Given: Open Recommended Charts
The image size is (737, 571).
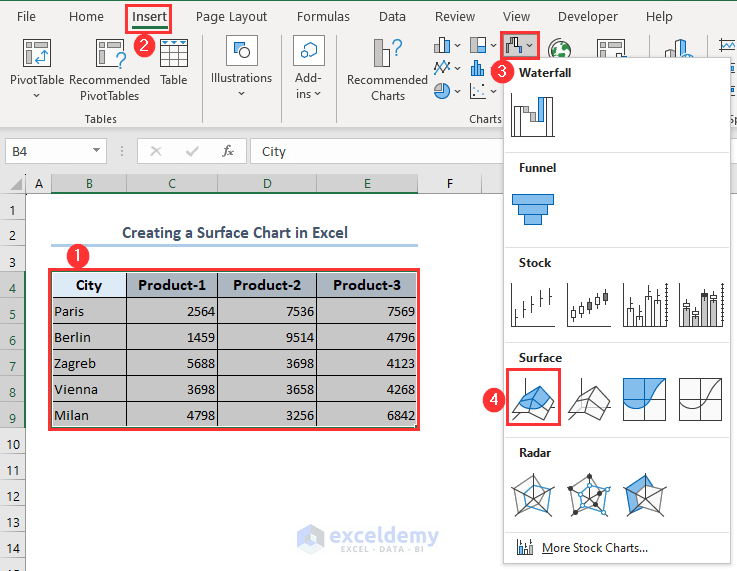Looking at the screenshot, I should [387, 70].
